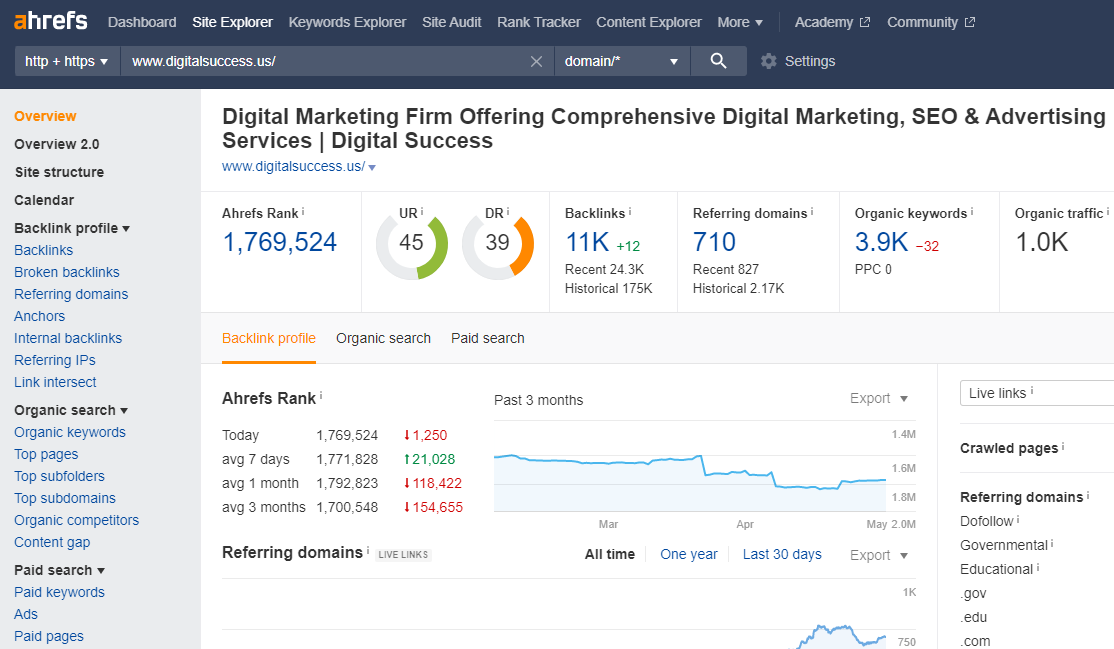Click the Crawled pages info icon
Viewport: 1114px width, 649px height.
(x=1063, y=446)
